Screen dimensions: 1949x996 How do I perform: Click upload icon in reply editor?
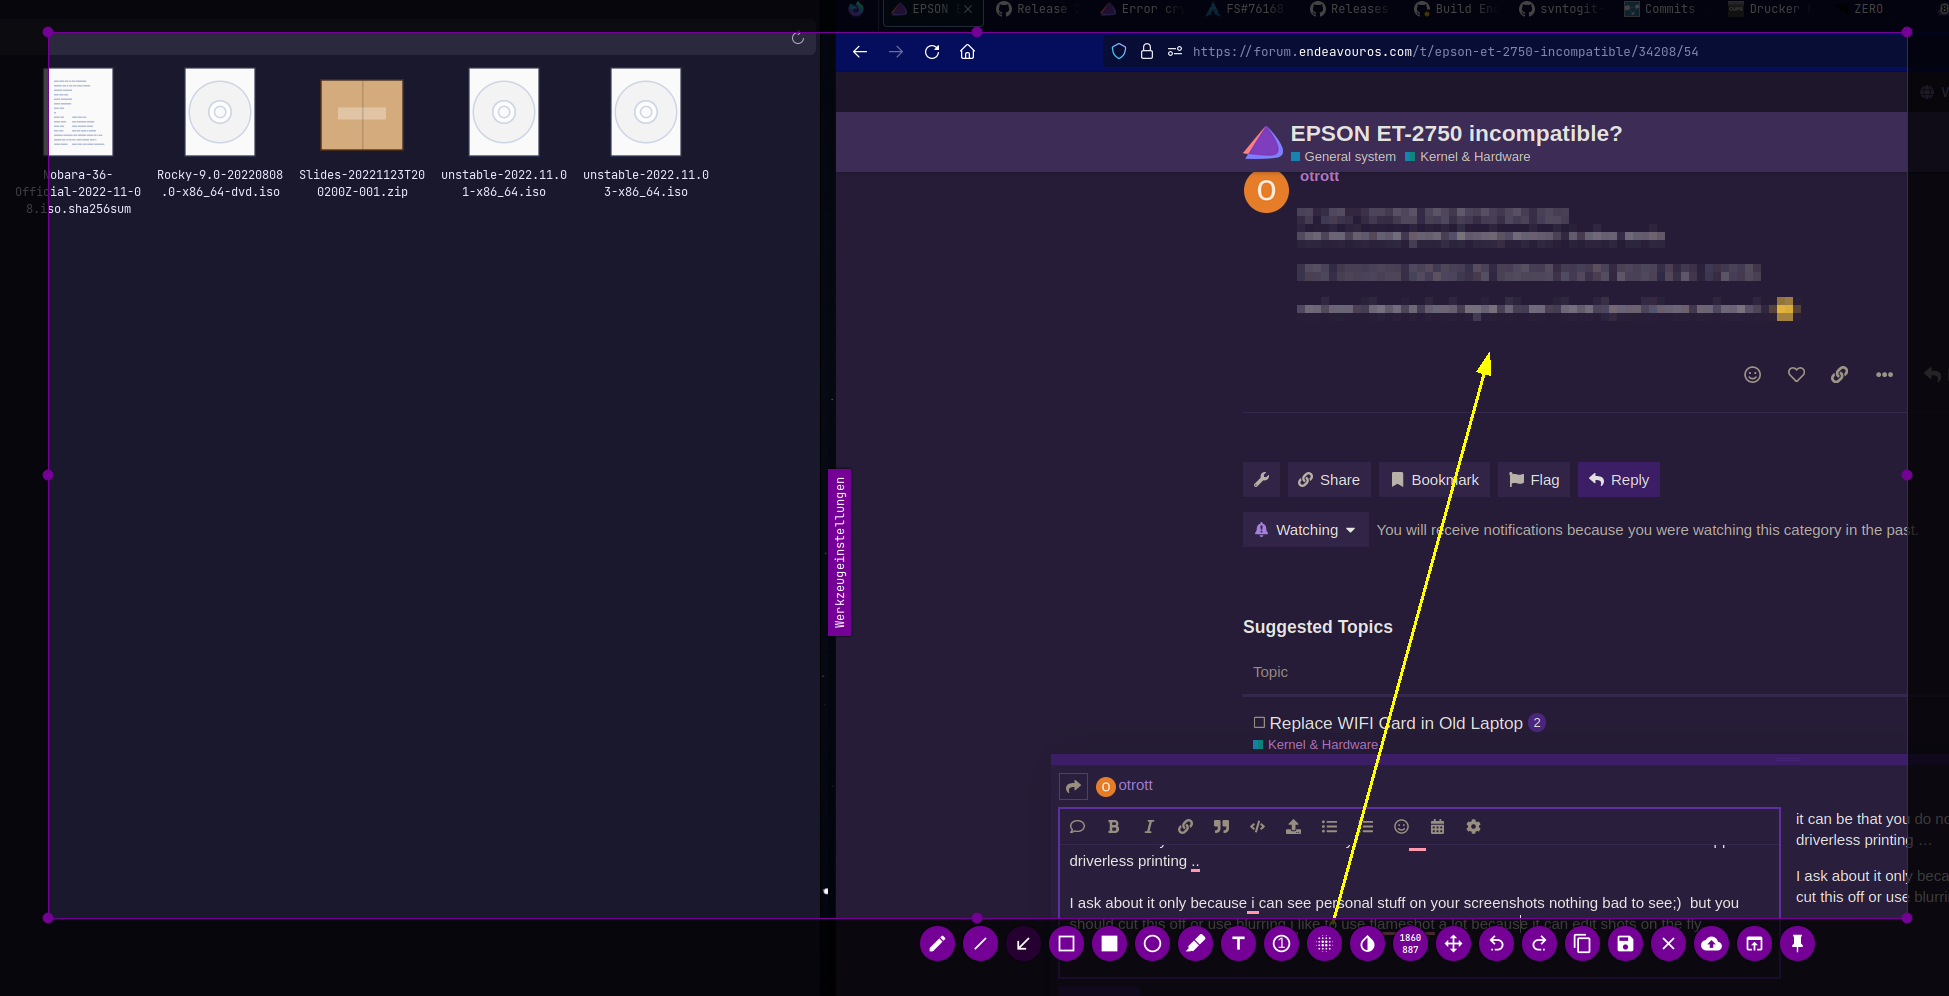[x=1293, y=827]
